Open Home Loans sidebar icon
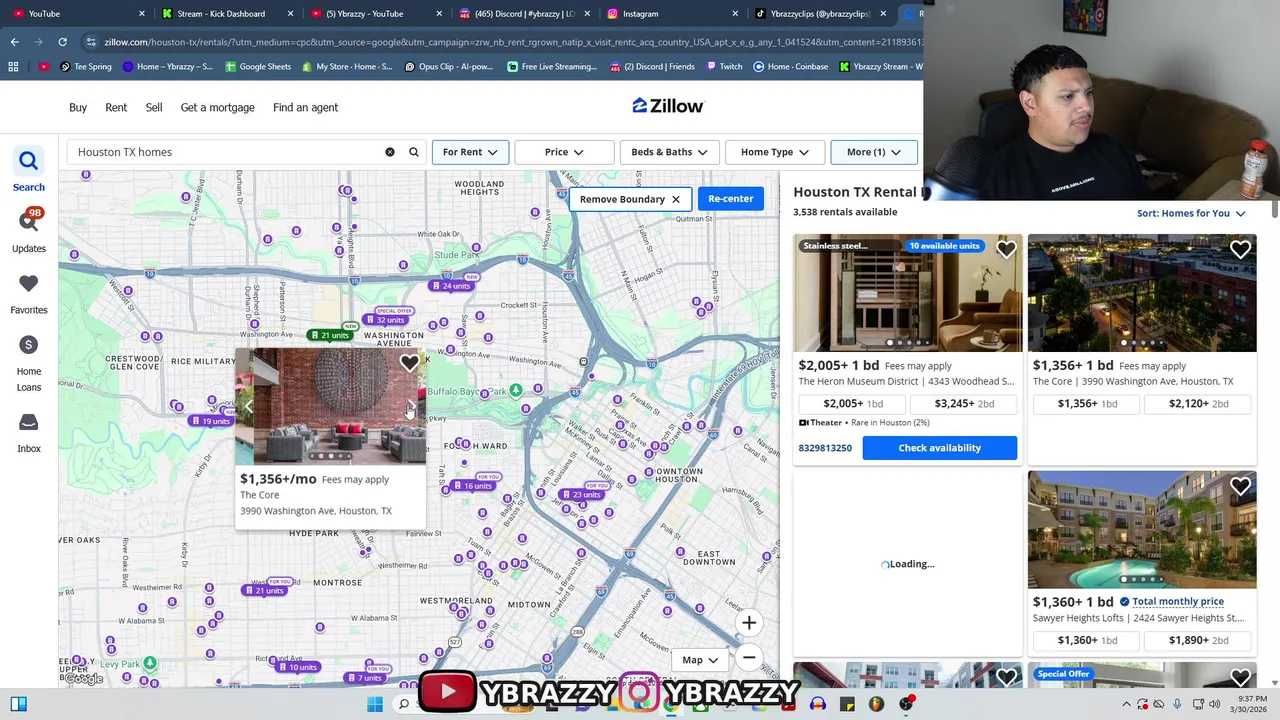1280x720 pixels. tap(28, 345)
